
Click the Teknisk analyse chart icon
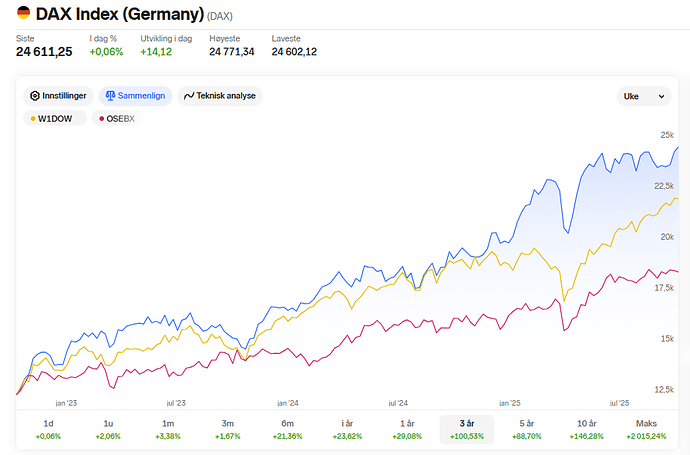(189, 96)
